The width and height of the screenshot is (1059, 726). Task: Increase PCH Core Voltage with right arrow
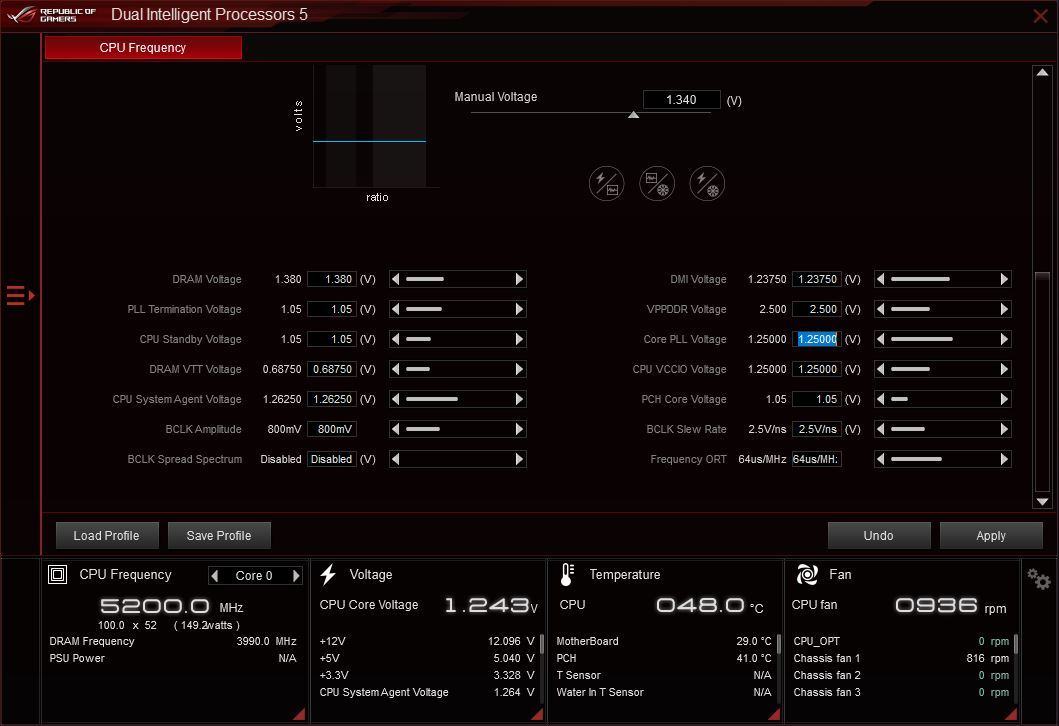coord(1004,399)
